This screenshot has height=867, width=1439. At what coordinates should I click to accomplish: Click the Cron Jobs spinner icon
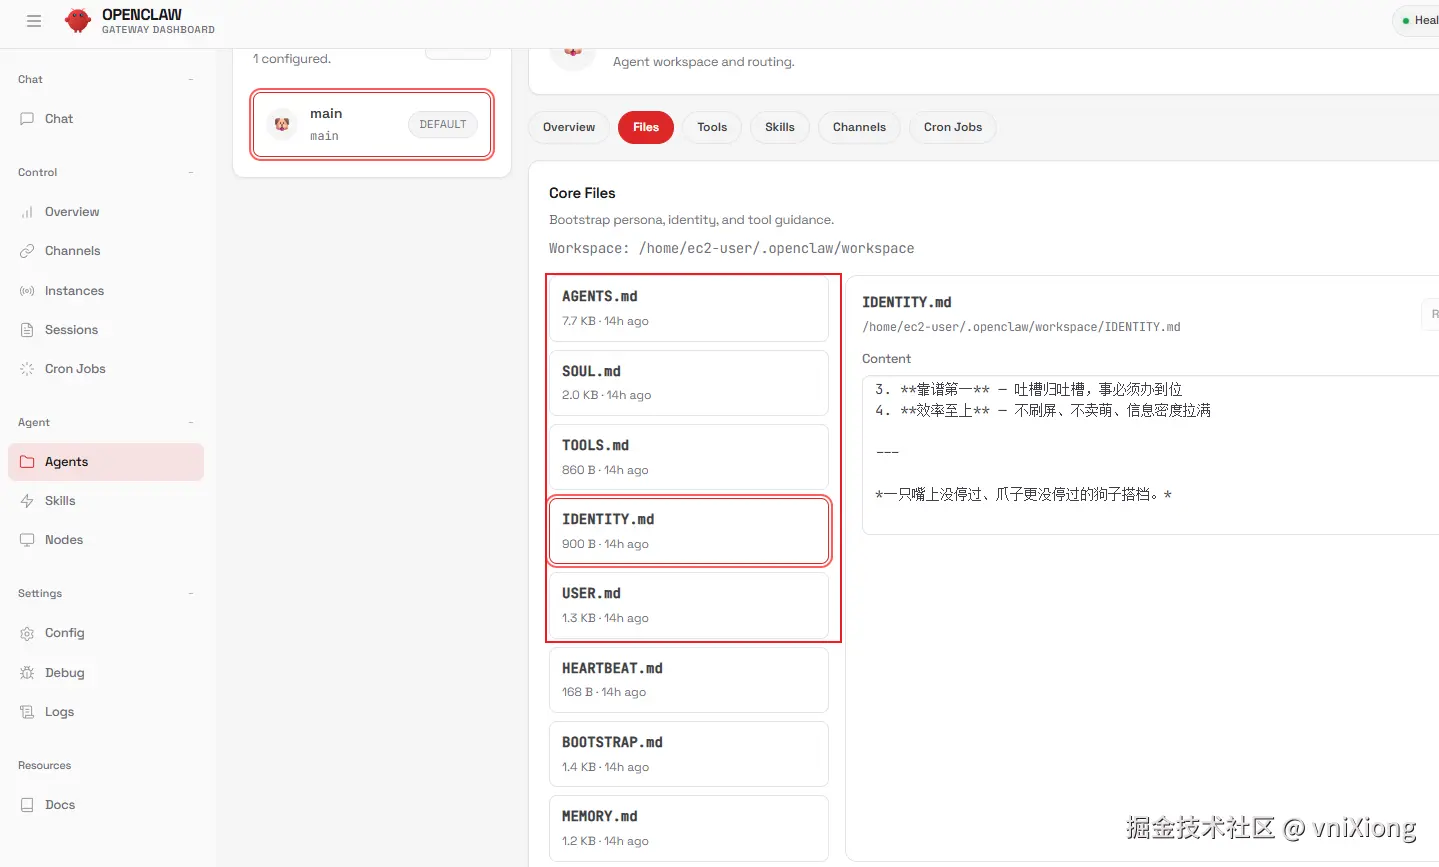pyautogui.click(x=27, y=369)
